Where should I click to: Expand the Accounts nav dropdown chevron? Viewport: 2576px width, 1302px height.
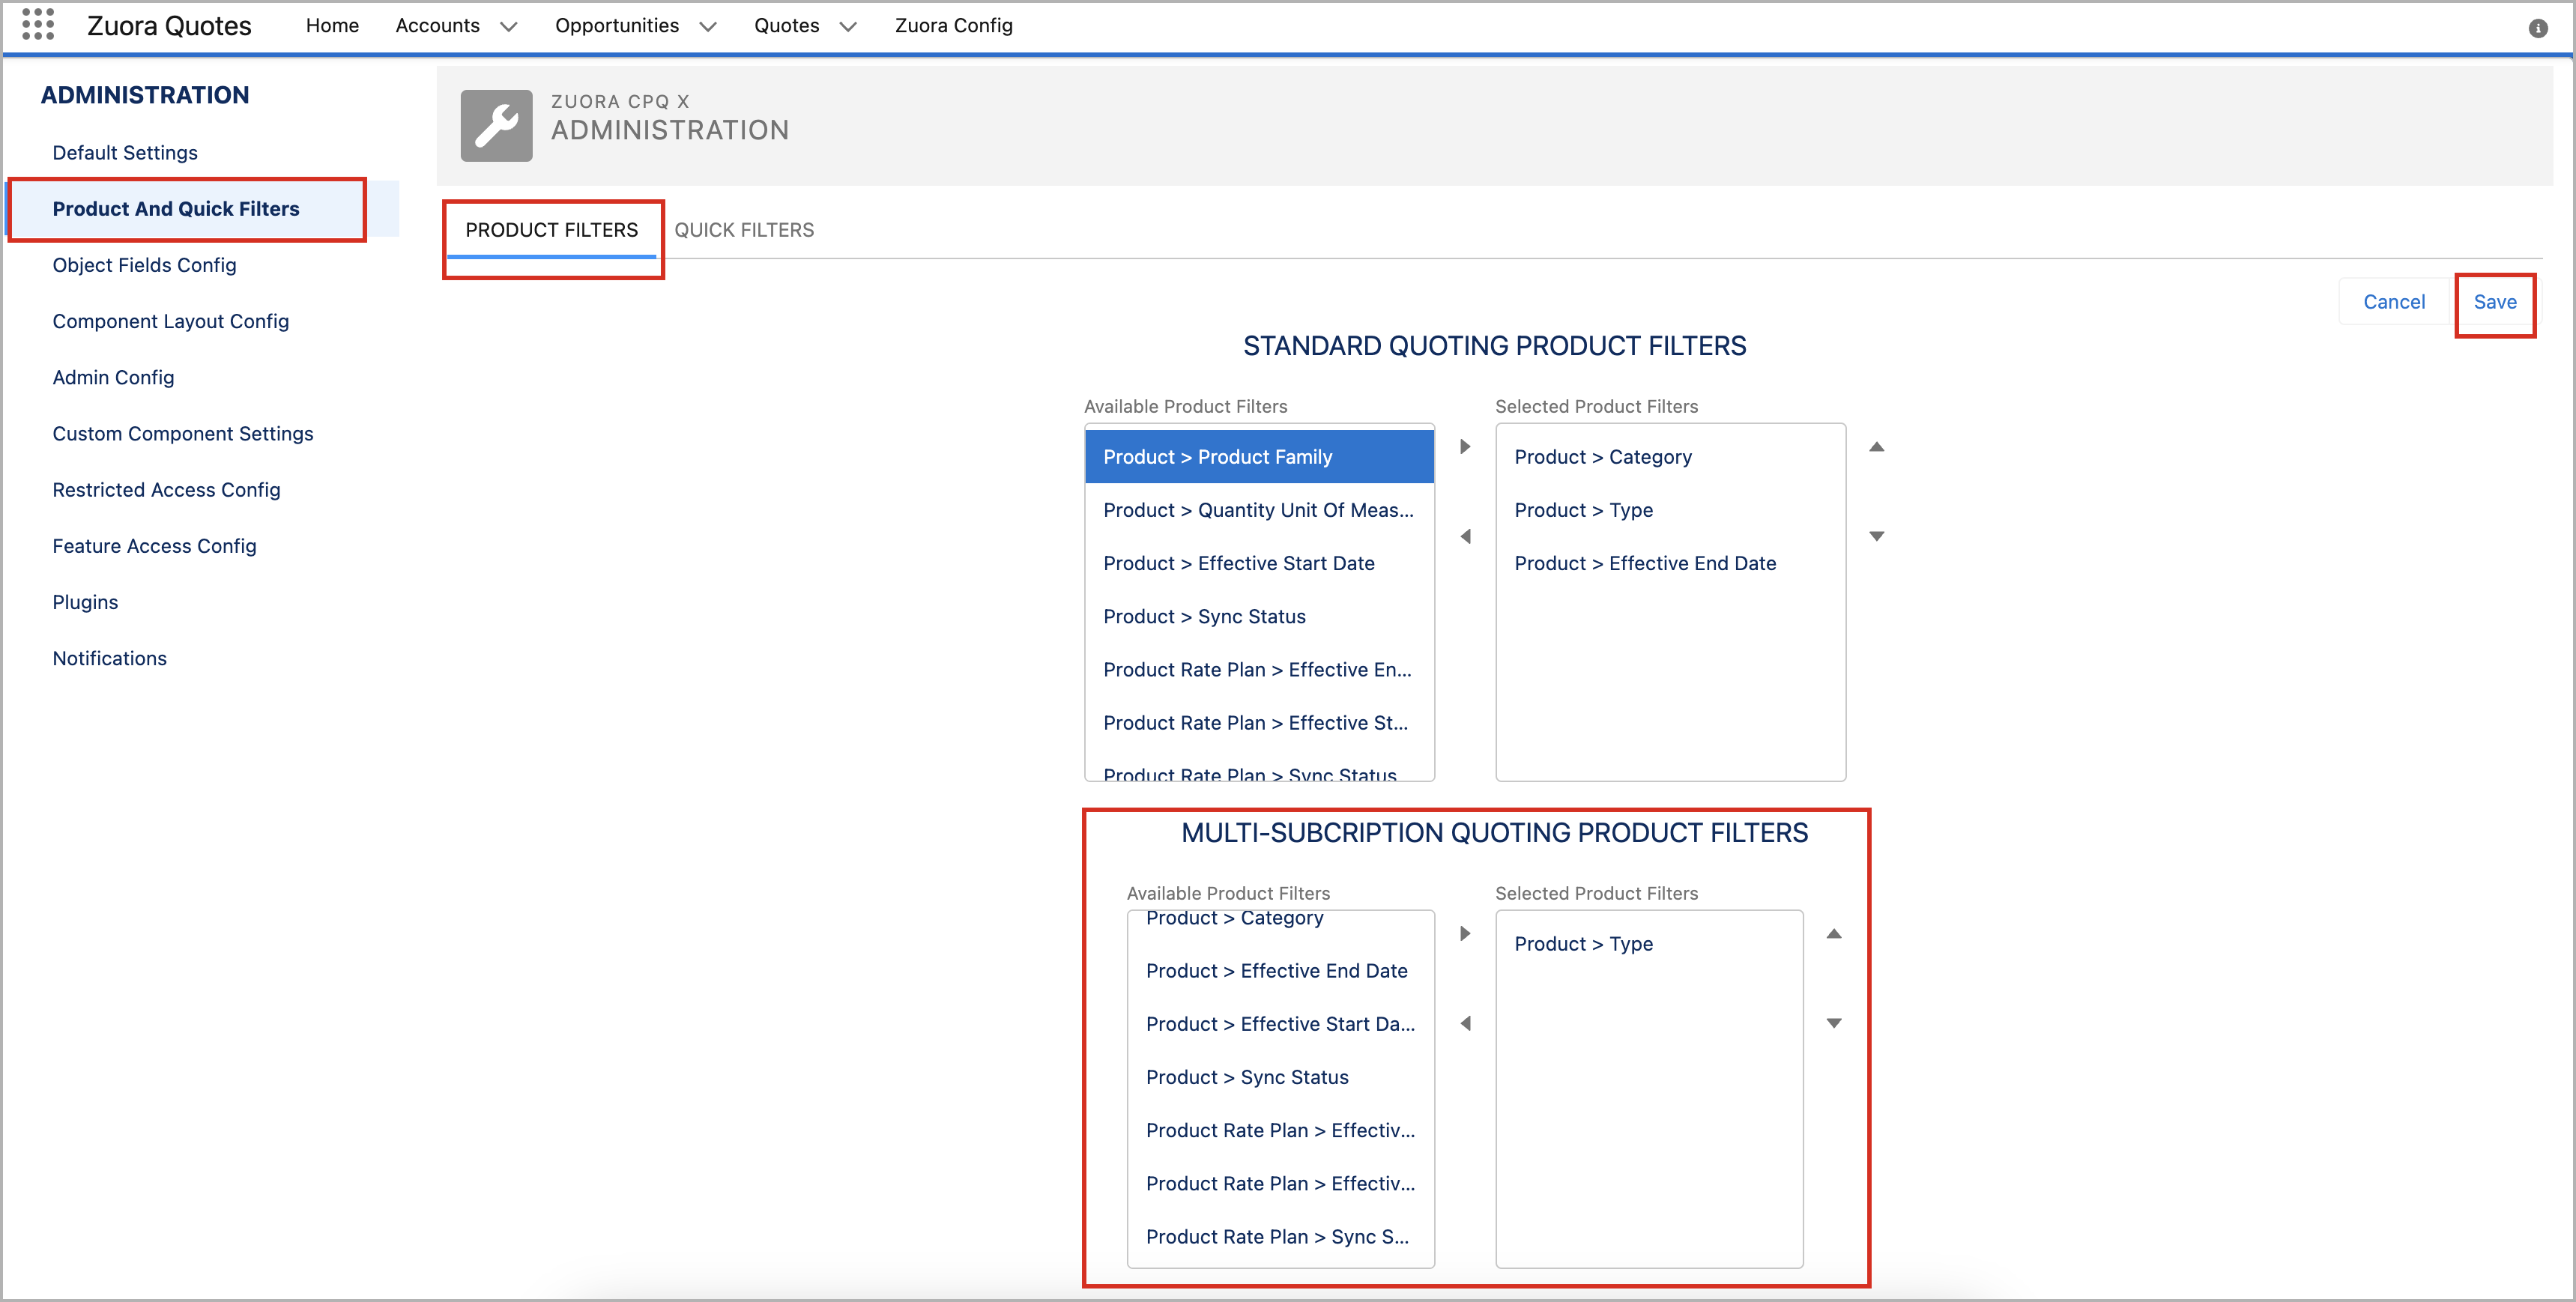coord(508,27)
